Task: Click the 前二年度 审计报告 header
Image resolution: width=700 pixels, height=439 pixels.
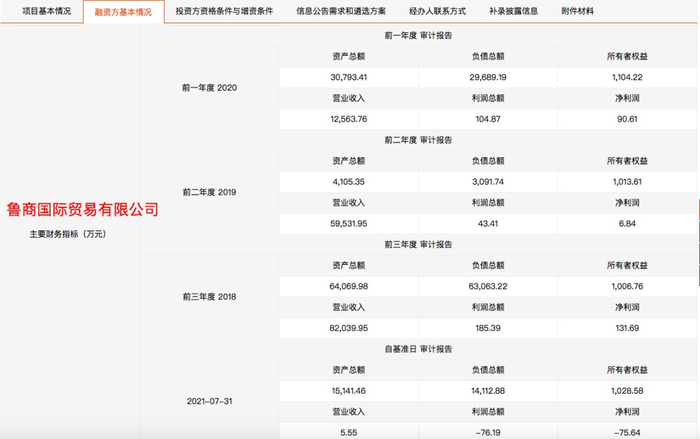Action: coord(418,140)
